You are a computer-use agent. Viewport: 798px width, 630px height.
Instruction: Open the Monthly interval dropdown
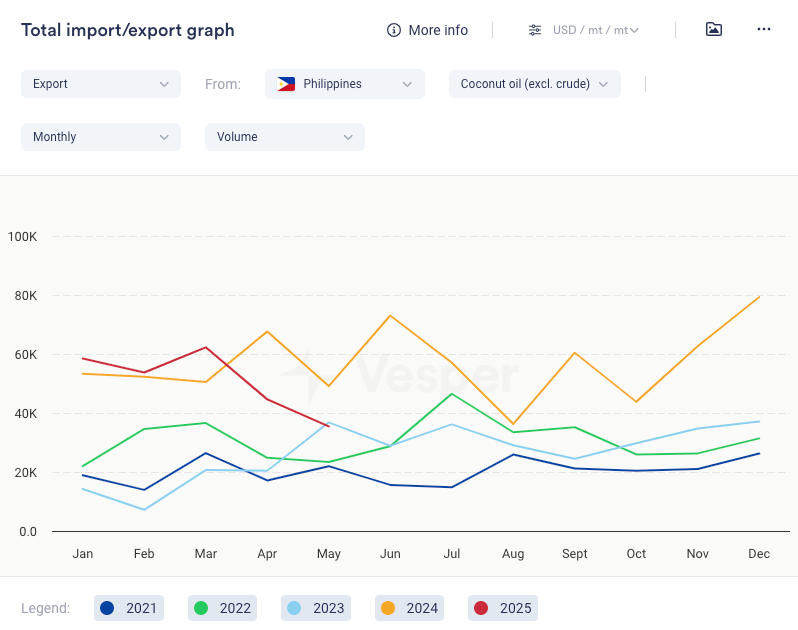(x=101, y=137)
